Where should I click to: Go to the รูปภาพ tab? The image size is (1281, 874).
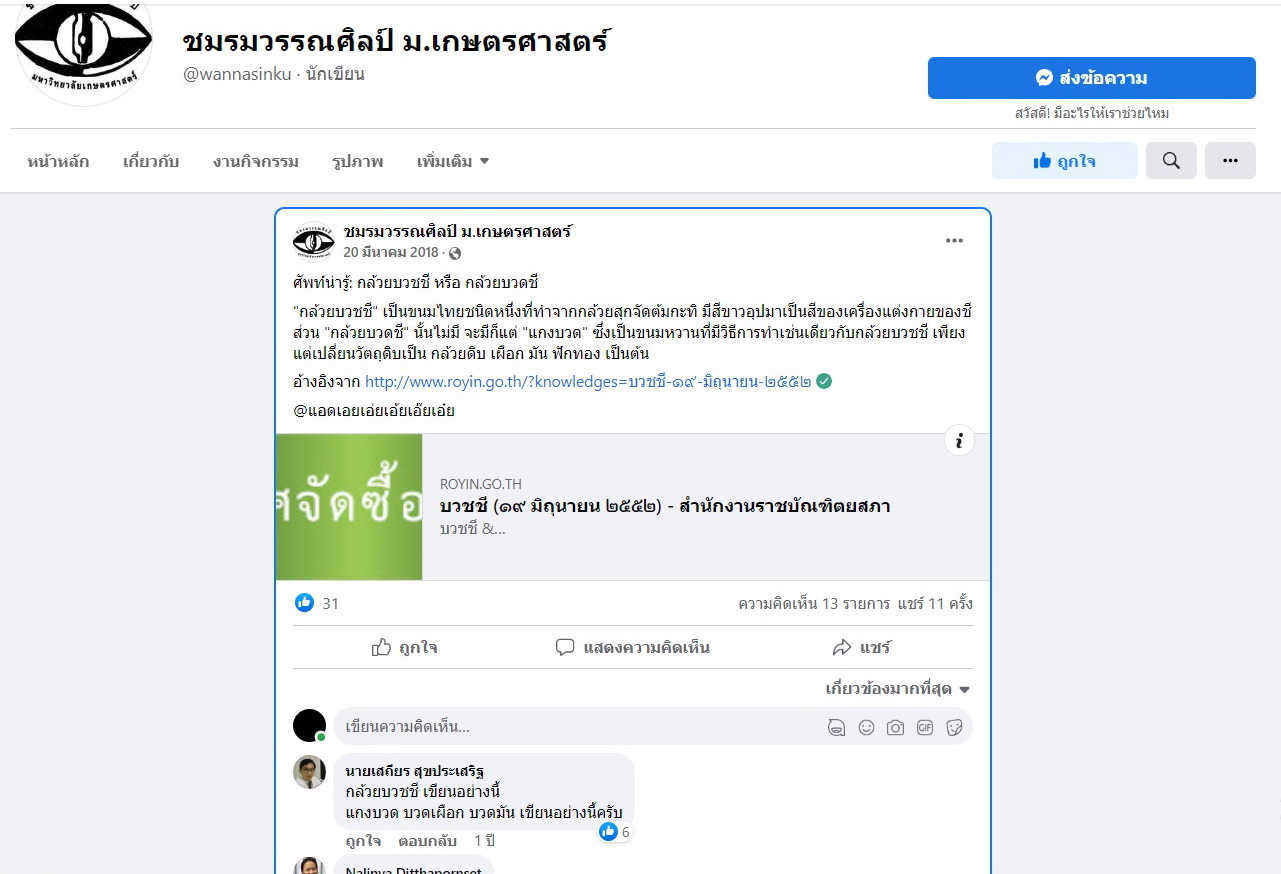pos(357,161)
